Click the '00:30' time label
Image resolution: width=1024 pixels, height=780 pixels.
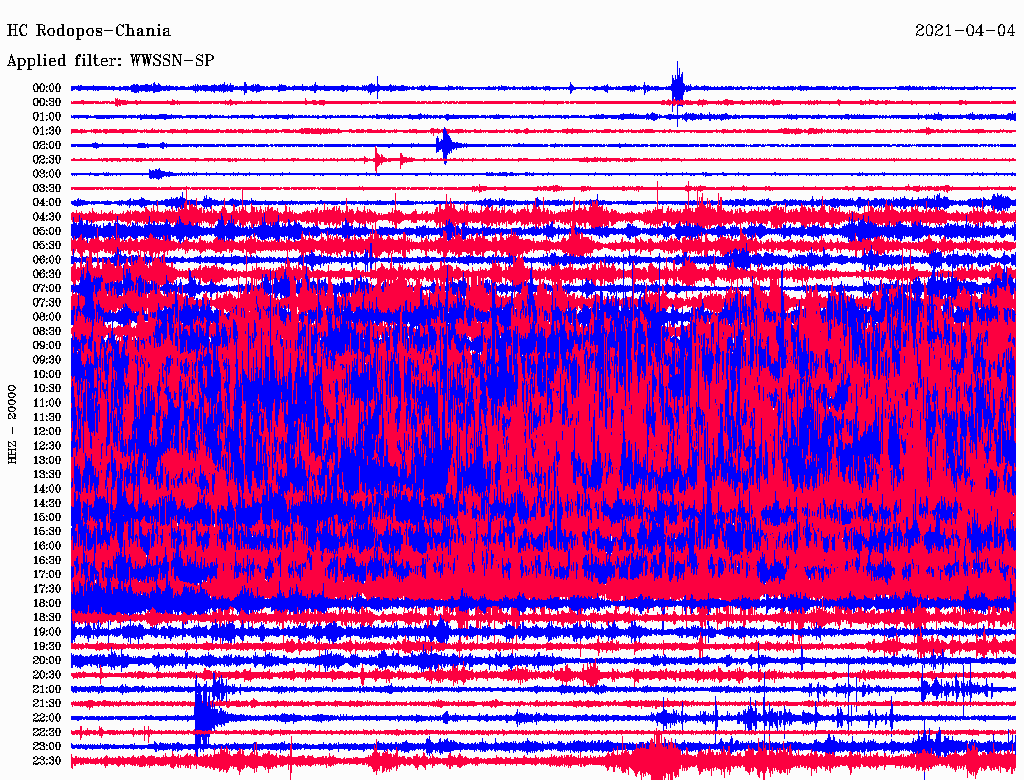tap(46, 103)
